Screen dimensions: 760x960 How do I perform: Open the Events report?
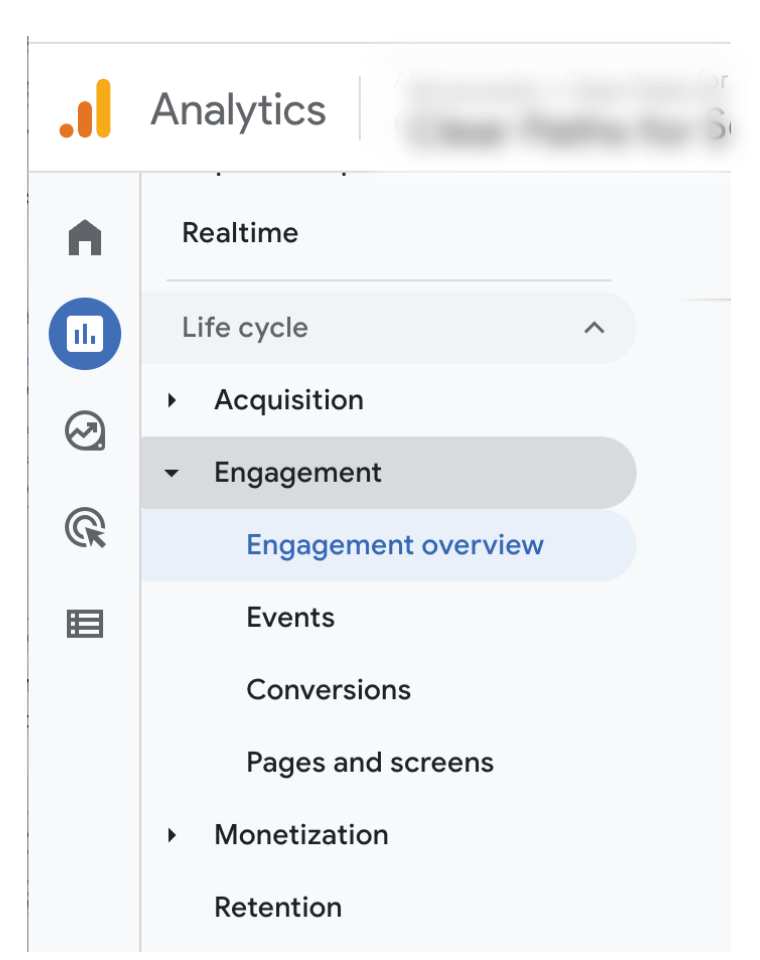[x=291, y=617]
